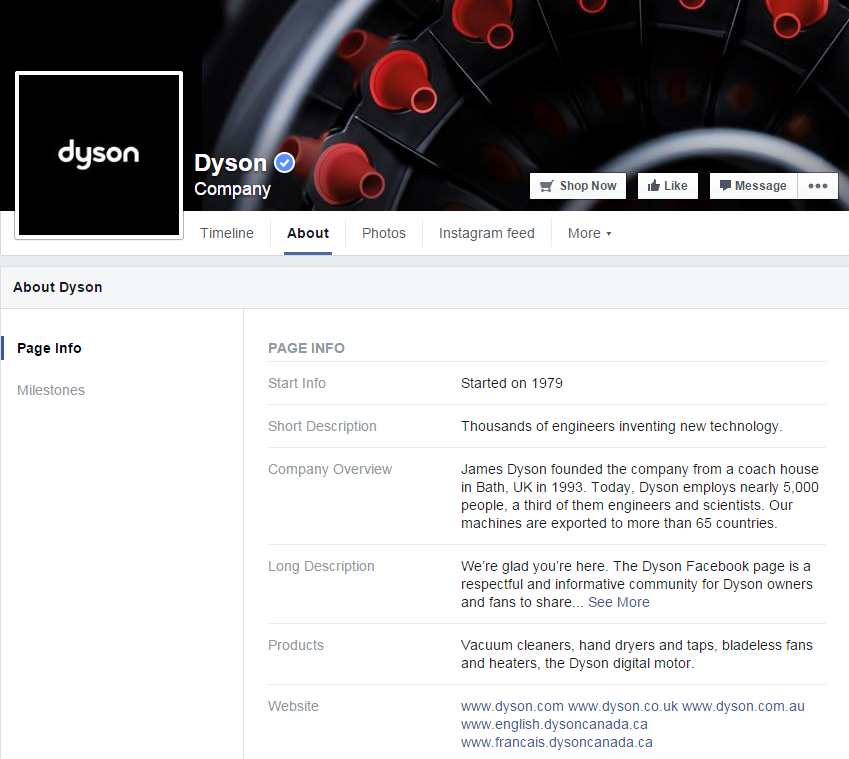Expand the More dropdown menu
The height and width of the screenshot is (759, 849).
tap(589, 233)
